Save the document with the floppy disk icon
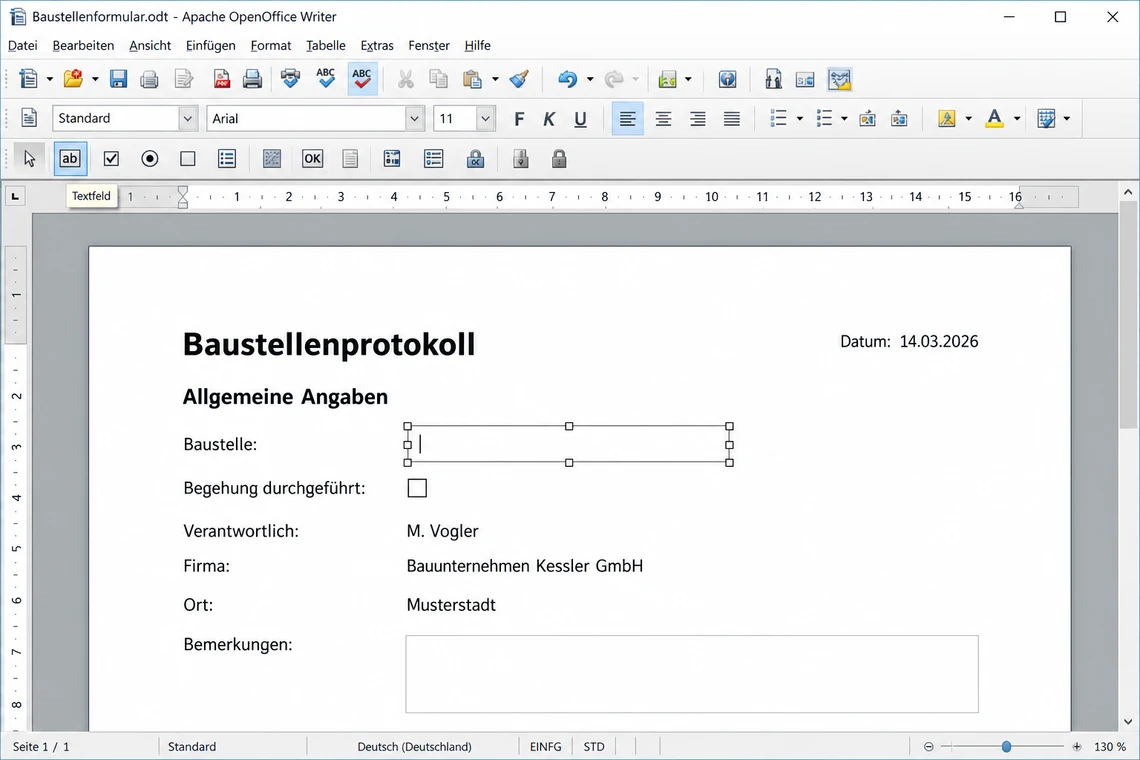Screen dimensions: 1140x760 119,79
